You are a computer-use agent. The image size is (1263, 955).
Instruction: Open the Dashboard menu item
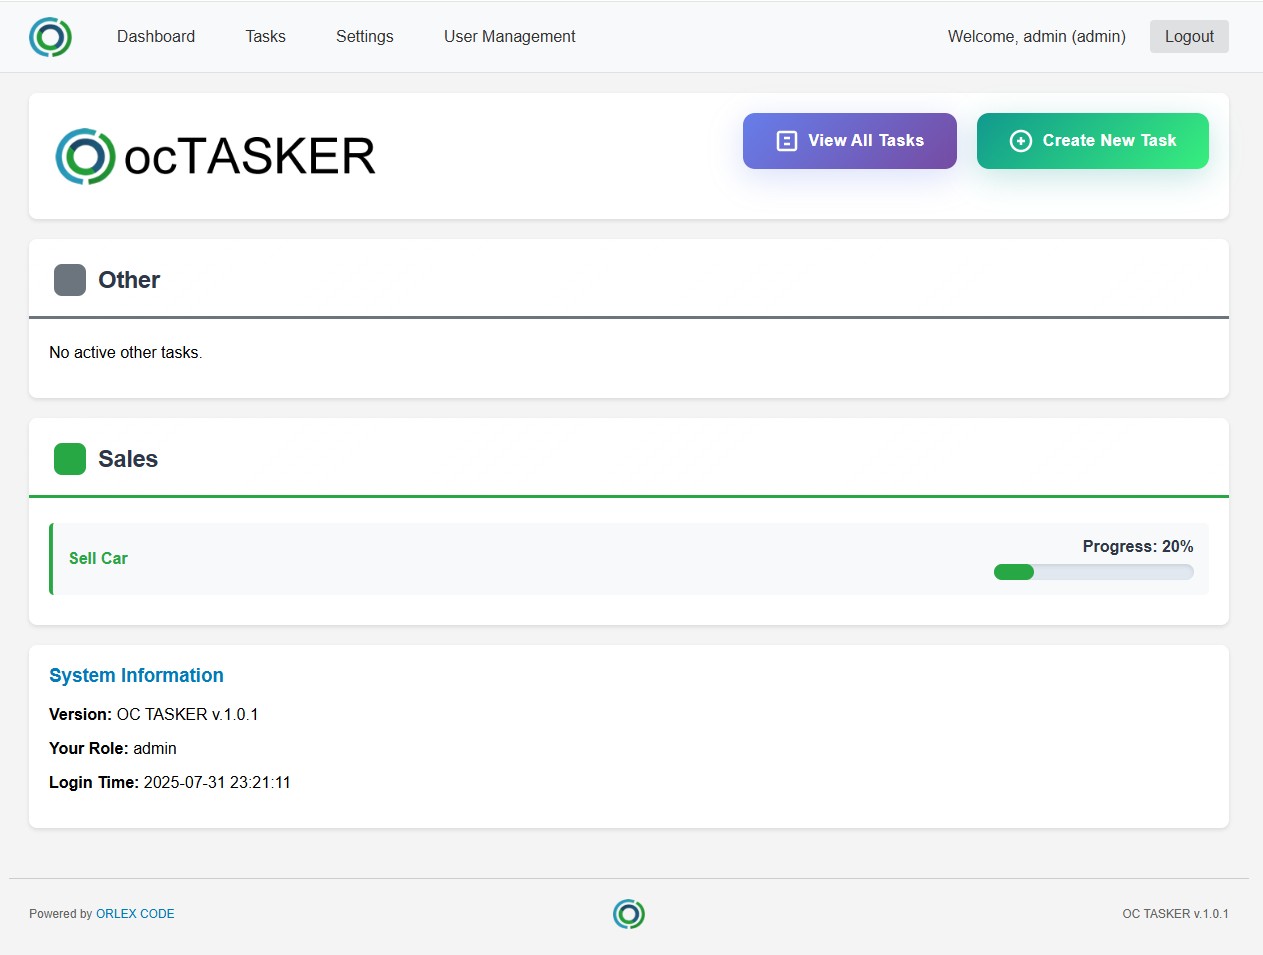tap(156, 37)
